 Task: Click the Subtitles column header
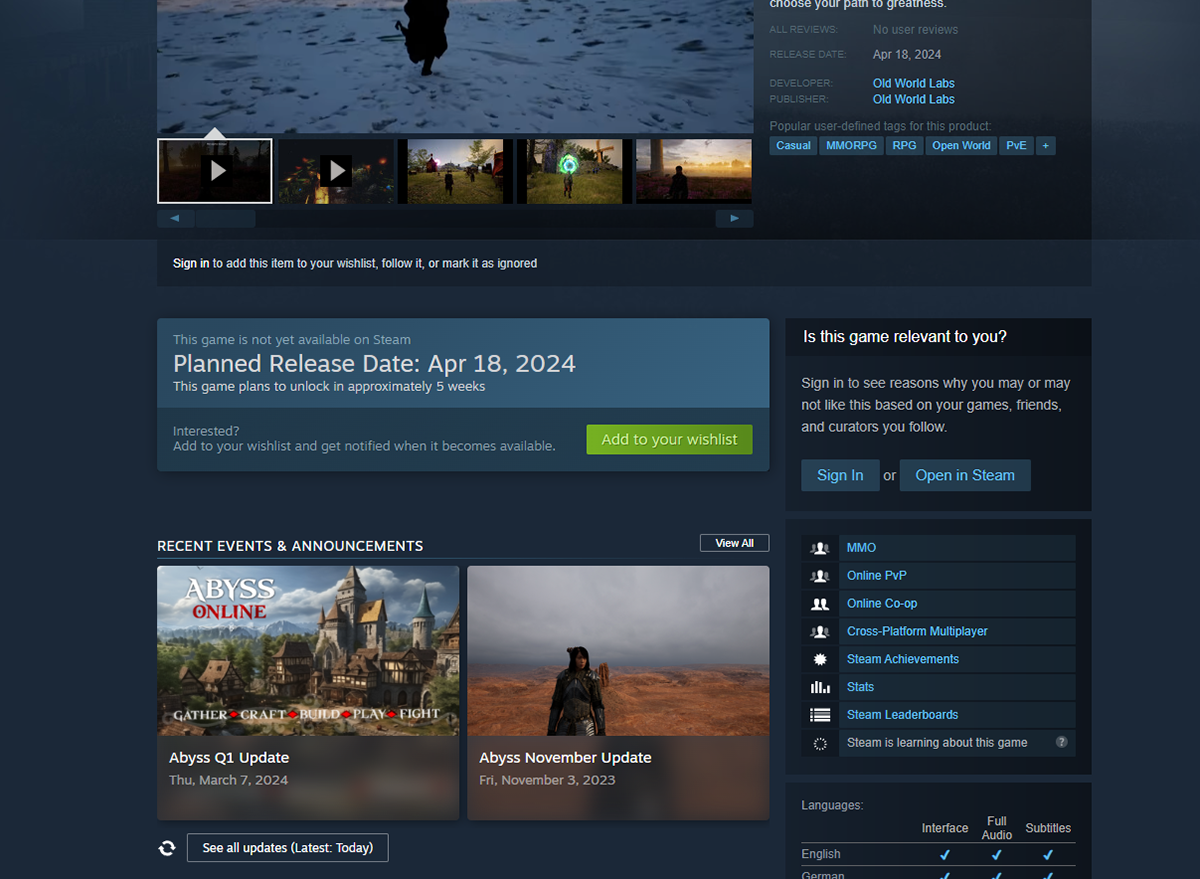1048,828
